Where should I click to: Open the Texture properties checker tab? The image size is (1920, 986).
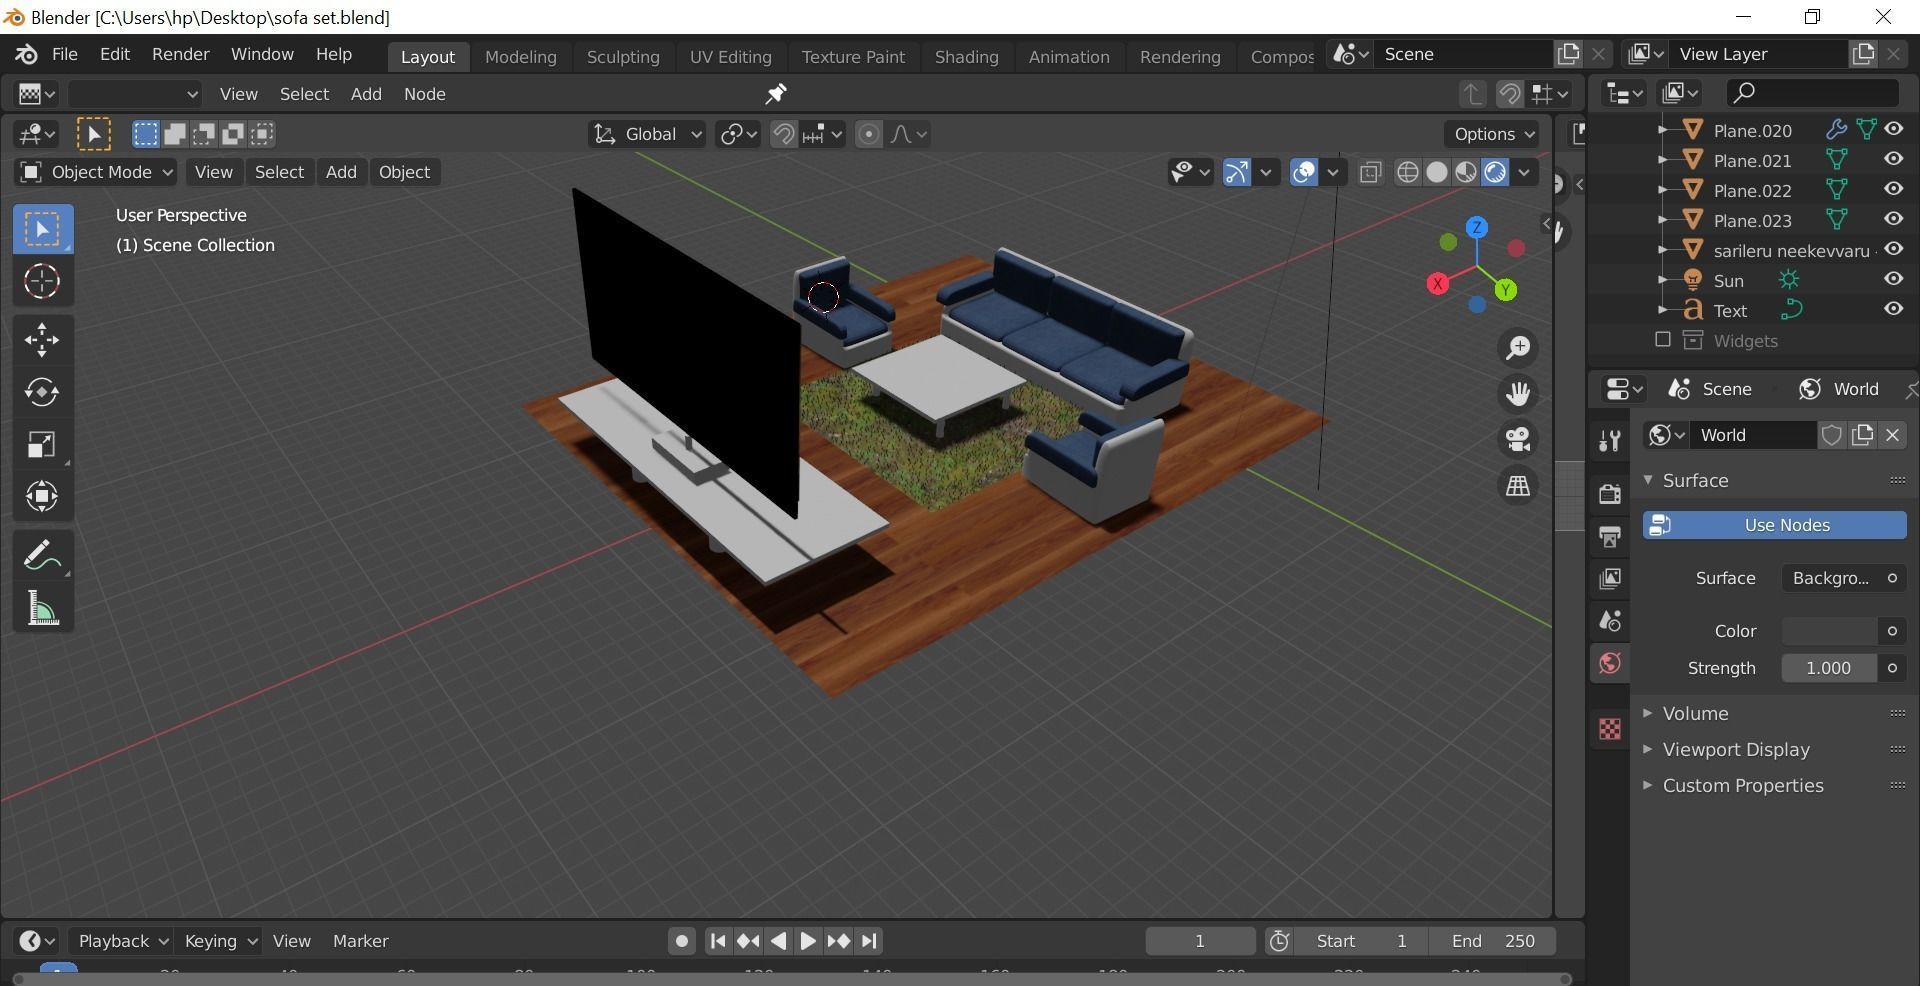coord(1609,729)
